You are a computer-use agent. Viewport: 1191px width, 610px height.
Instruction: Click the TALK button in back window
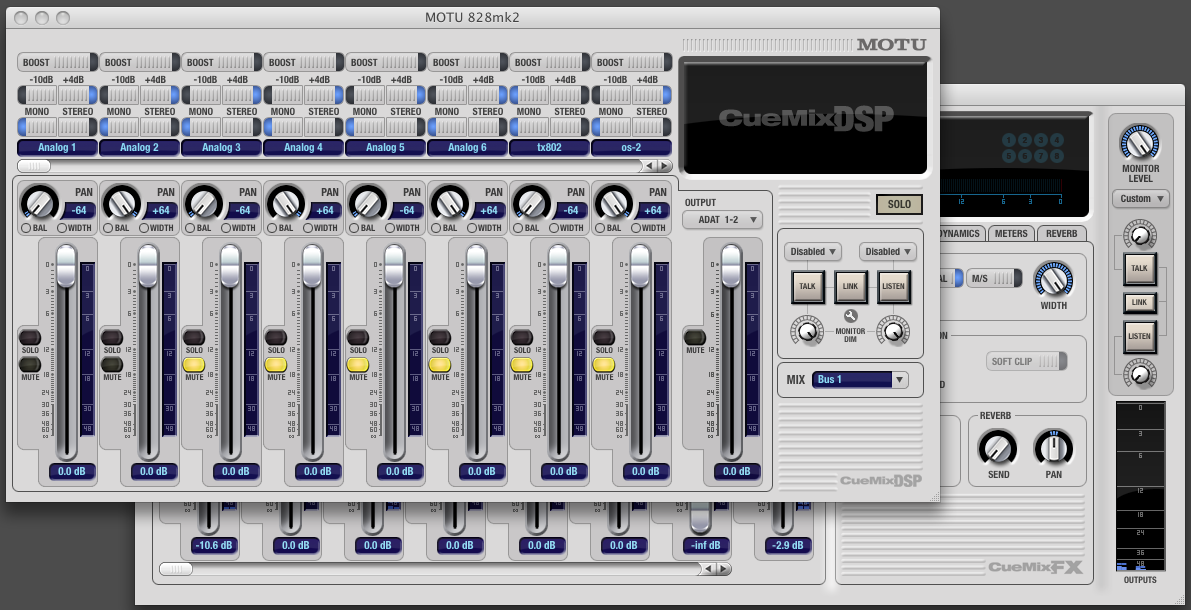[x=1139, y=268]
